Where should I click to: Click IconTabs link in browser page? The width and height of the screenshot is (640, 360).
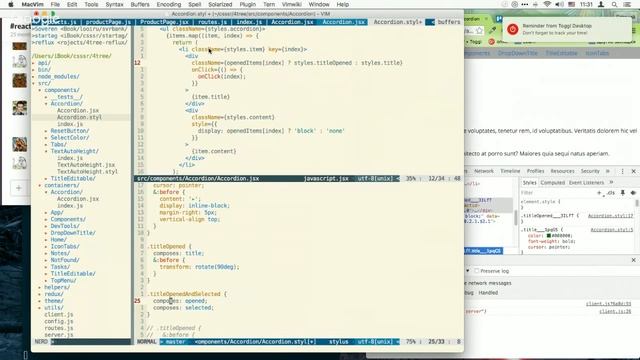coord(597,53)
